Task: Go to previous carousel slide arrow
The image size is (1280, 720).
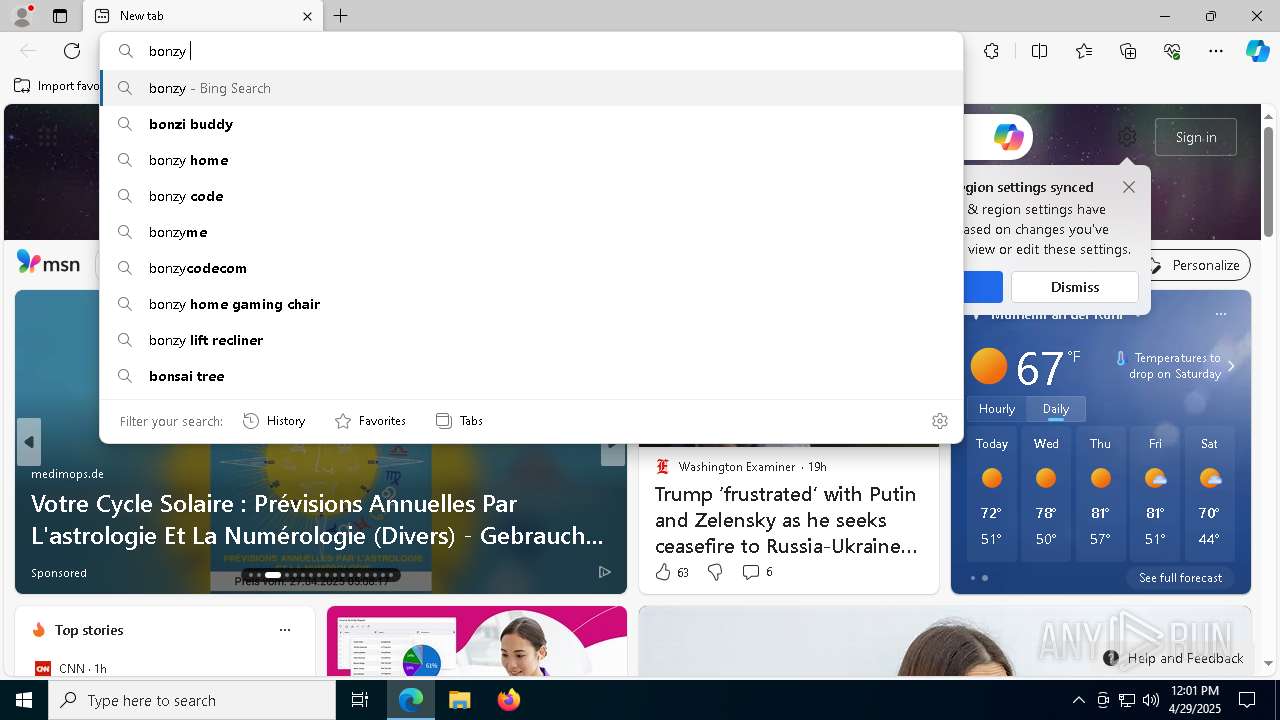Action: (x=29, y=442)
